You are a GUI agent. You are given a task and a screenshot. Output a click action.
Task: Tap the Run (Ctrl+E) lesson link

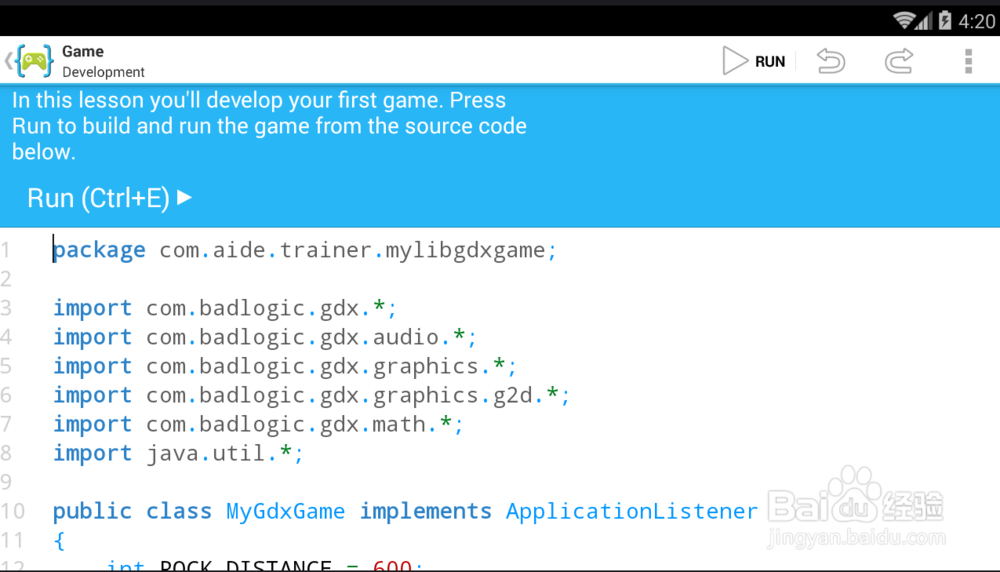click(109, 198)
